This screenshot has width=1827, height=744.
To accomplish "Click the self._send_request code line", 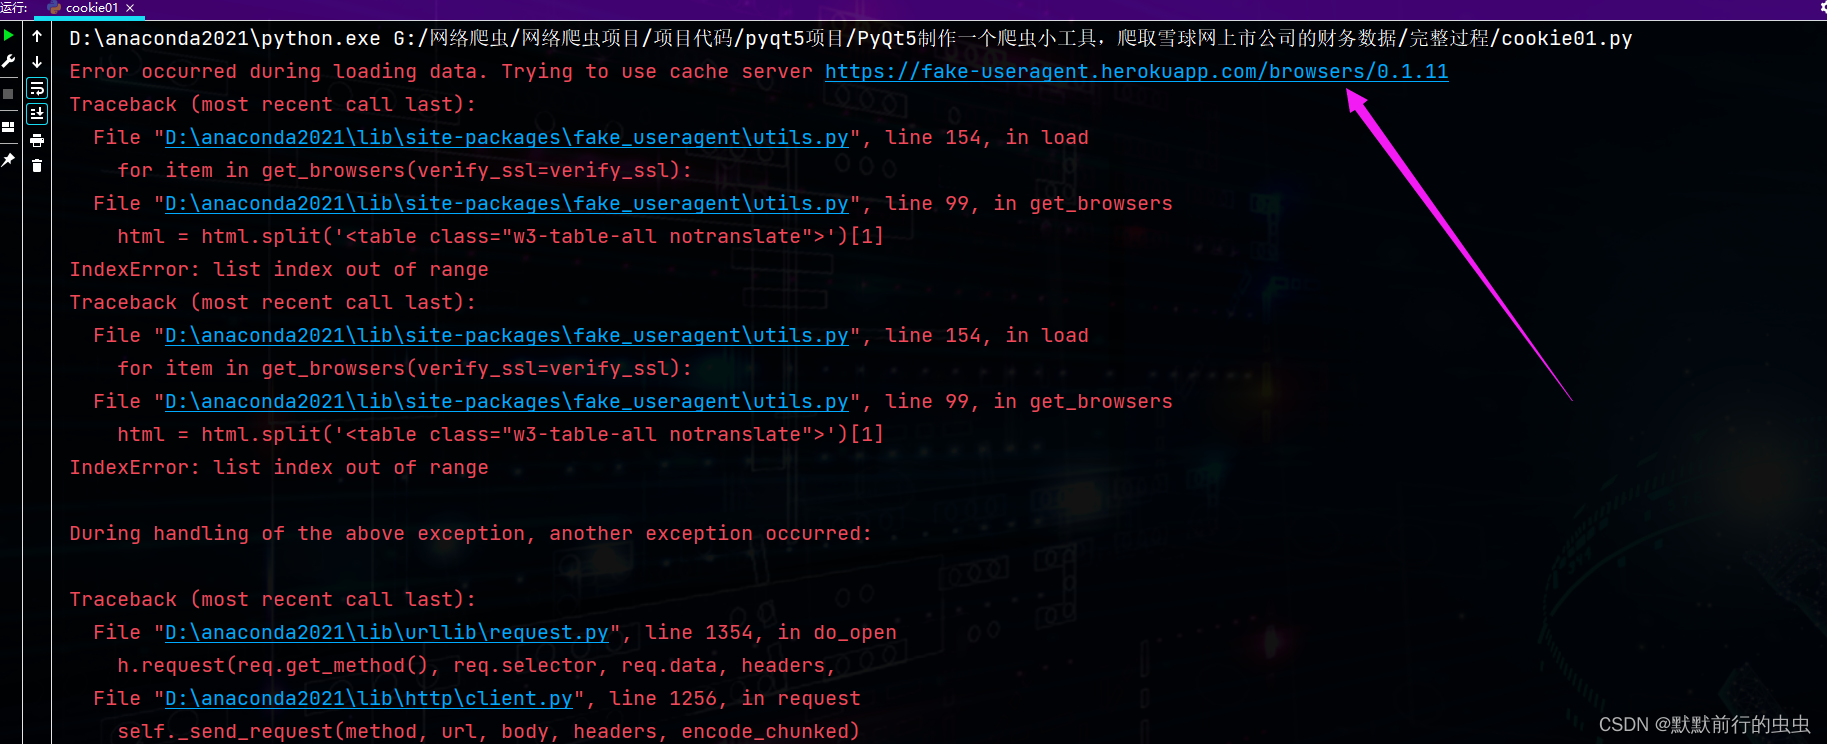I will (488, 731).
